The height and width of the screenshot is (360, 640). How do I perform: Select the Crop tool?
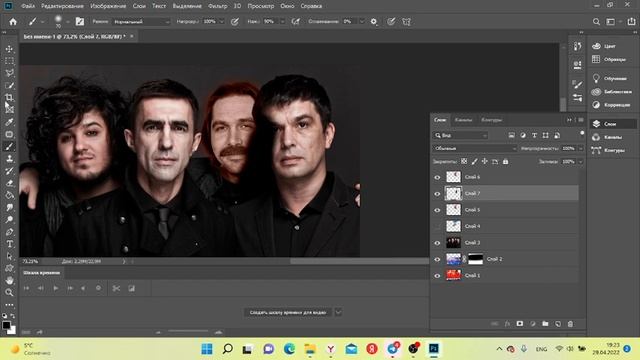[9, 98]
